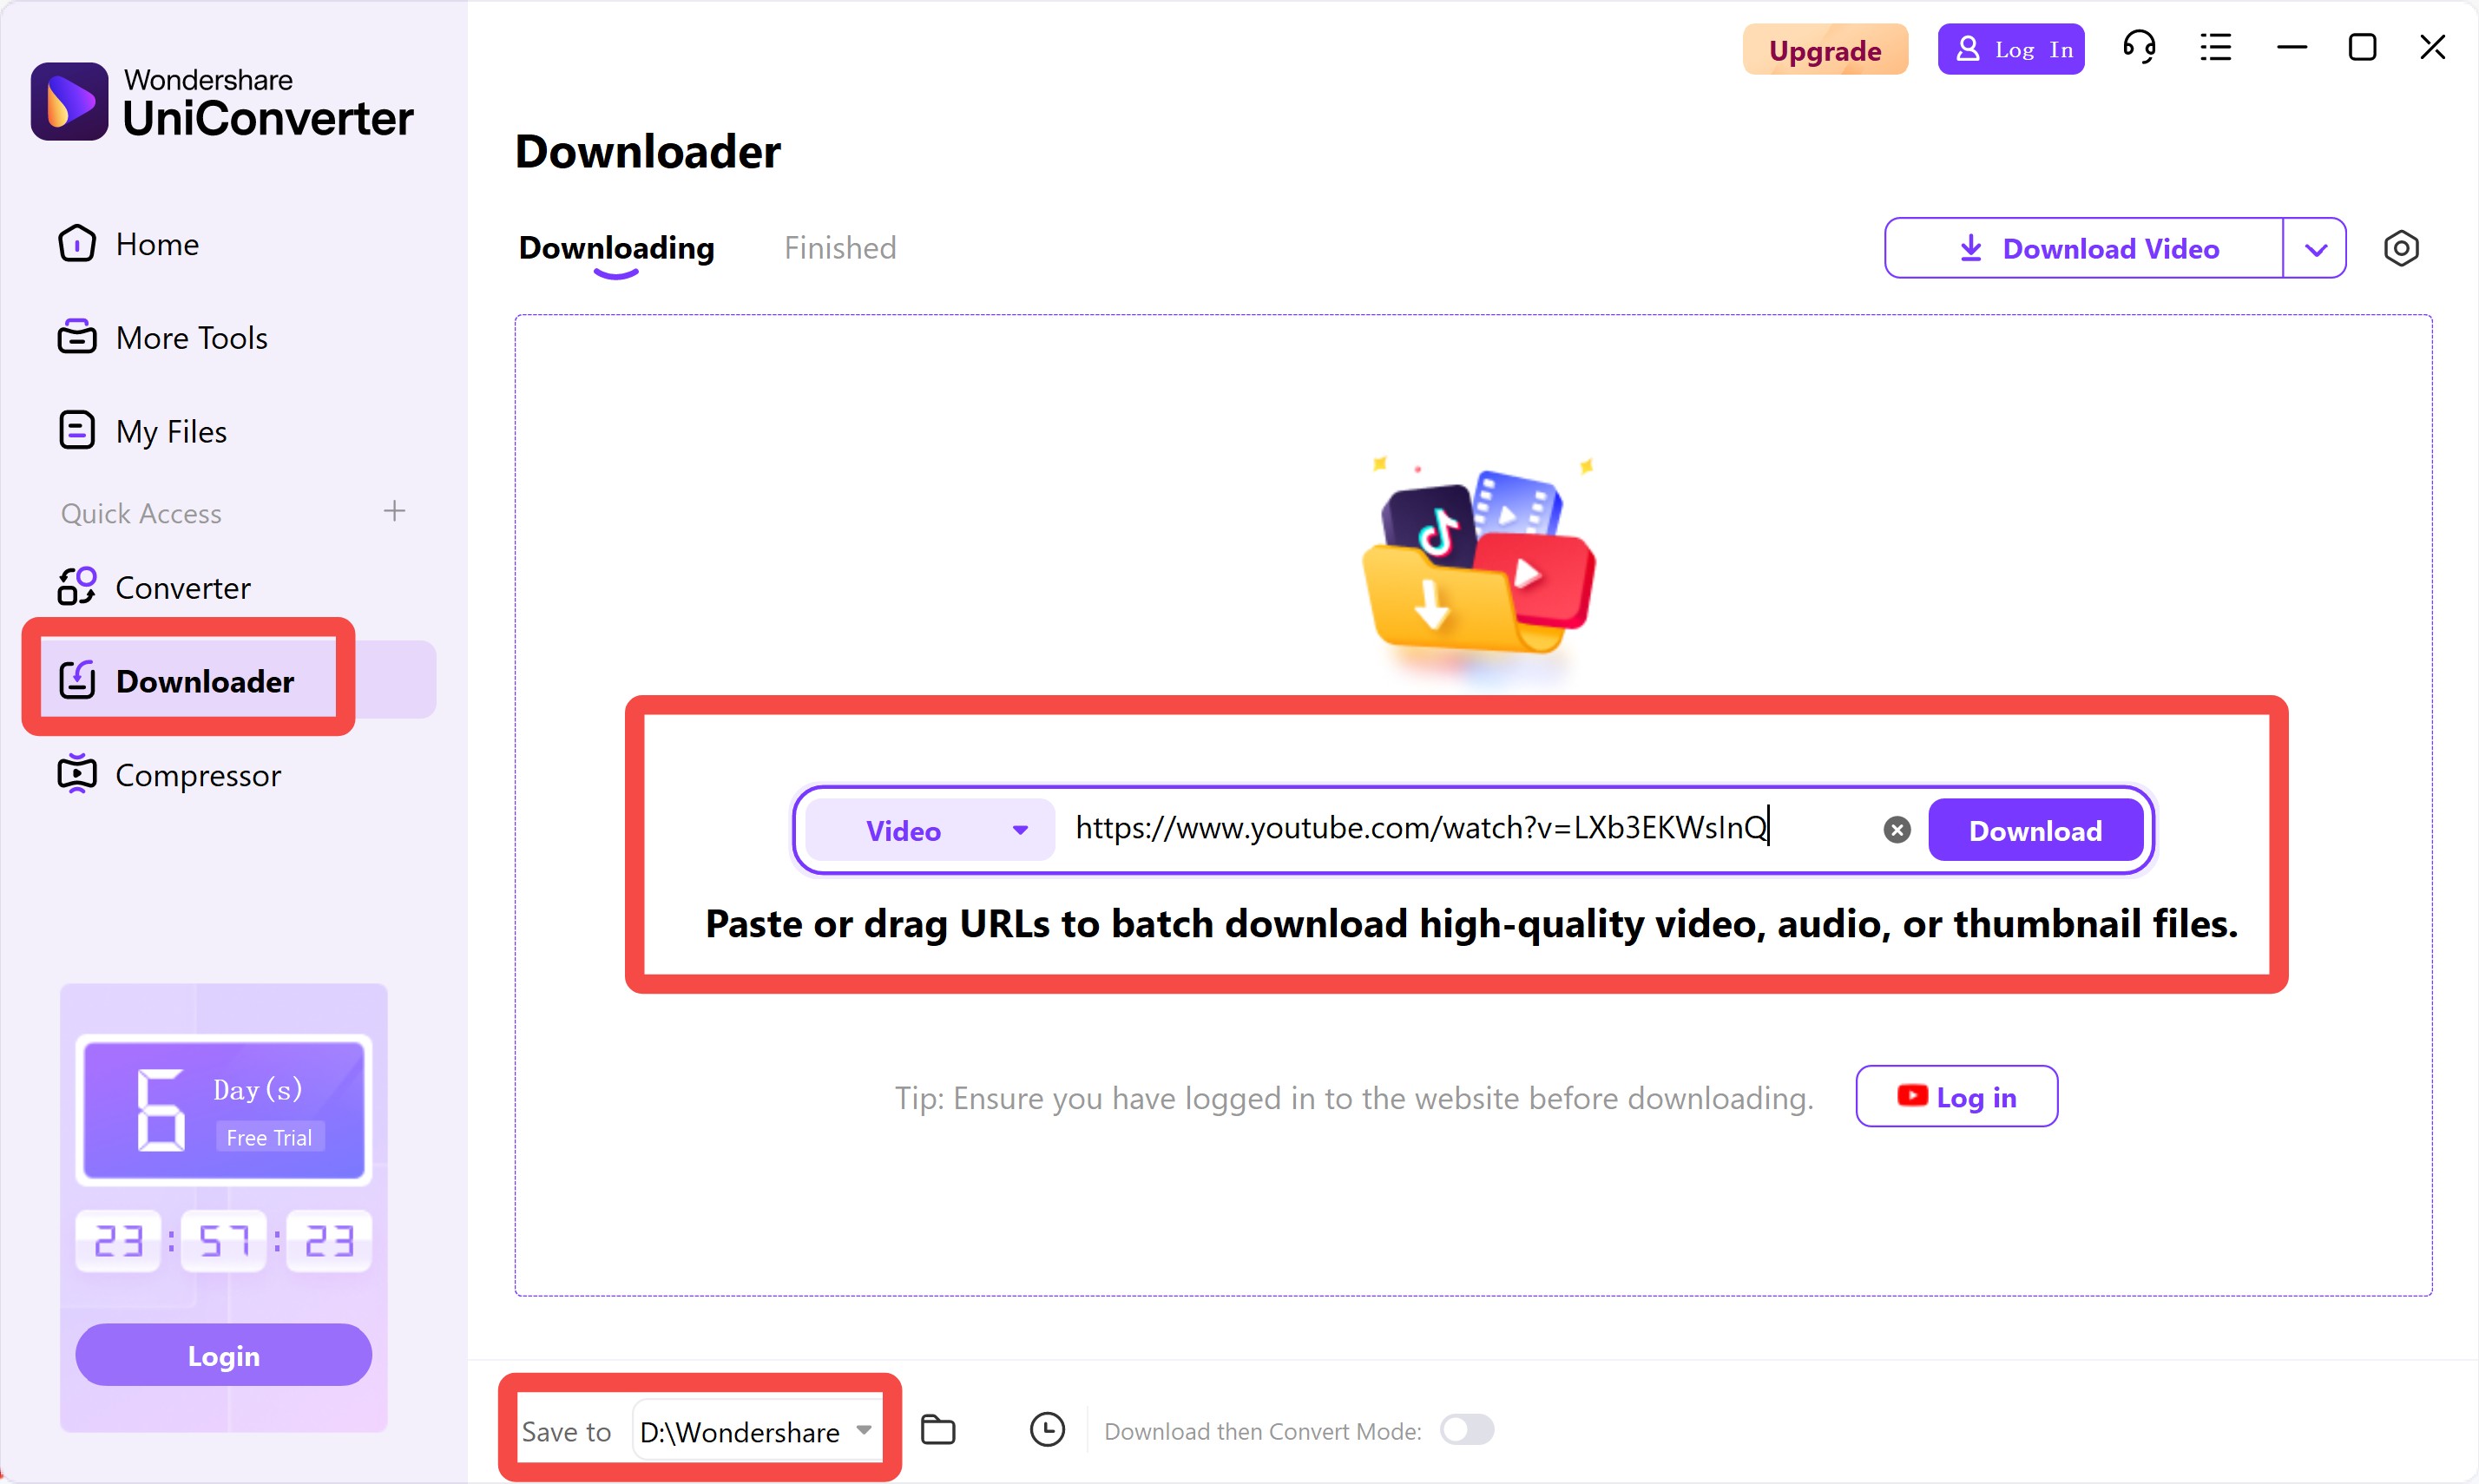Enable Download then Convert Mode

[1463, 1431]
